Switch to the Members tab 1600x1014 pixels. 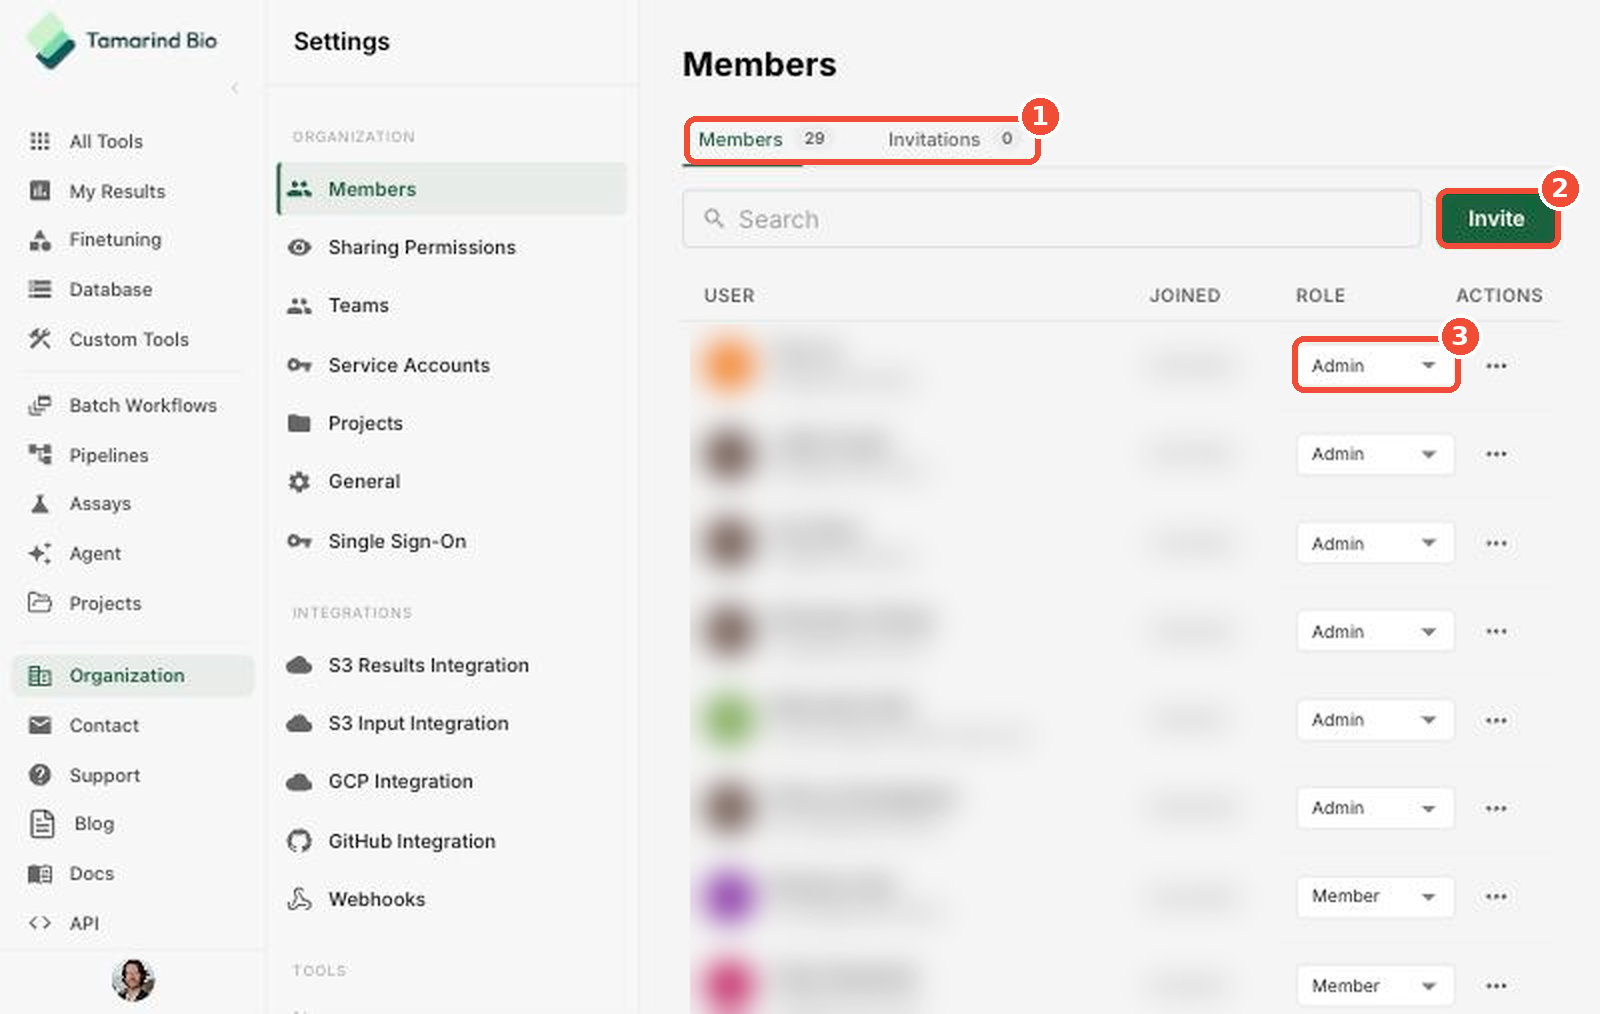pyautogui.click(x=762, y=139)
